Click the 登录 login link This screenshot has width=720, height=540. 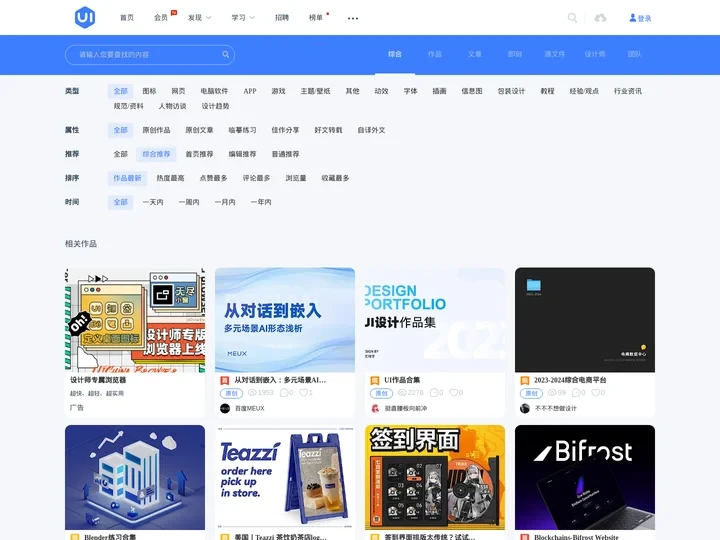point(645,18)
